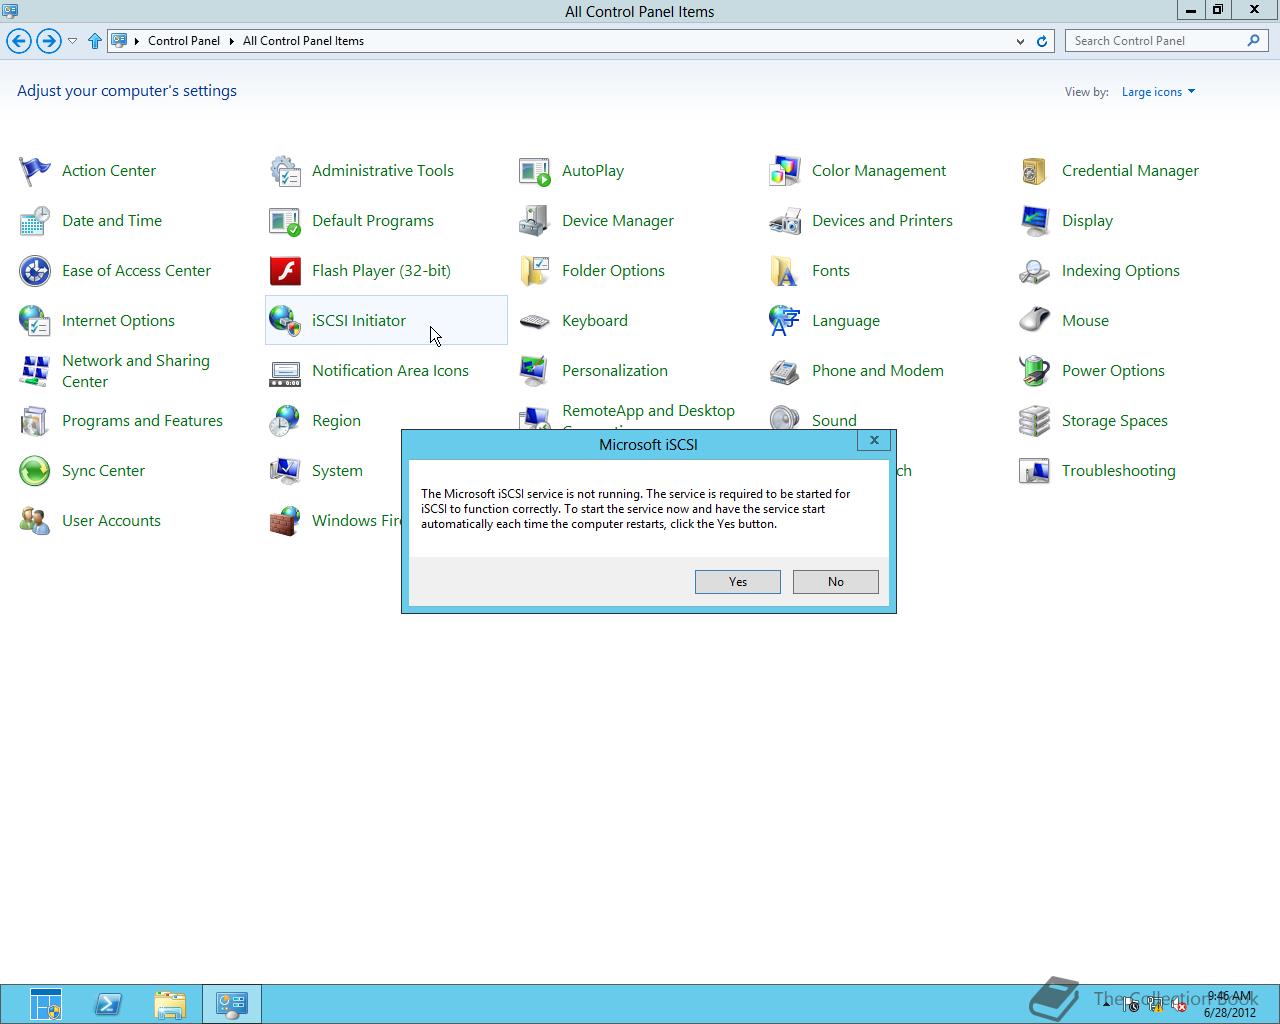This screenshot has height=1024, width=1280.
Task: Click the taskbar clock showing 6/28/2012
Action: (x=1229, y=1004)
